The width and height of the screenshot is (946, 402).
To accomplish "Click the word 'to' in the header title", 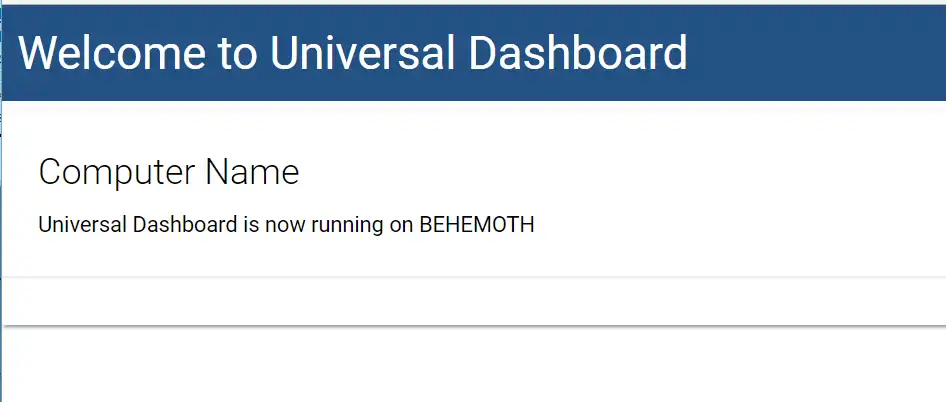I will [238, 54].
